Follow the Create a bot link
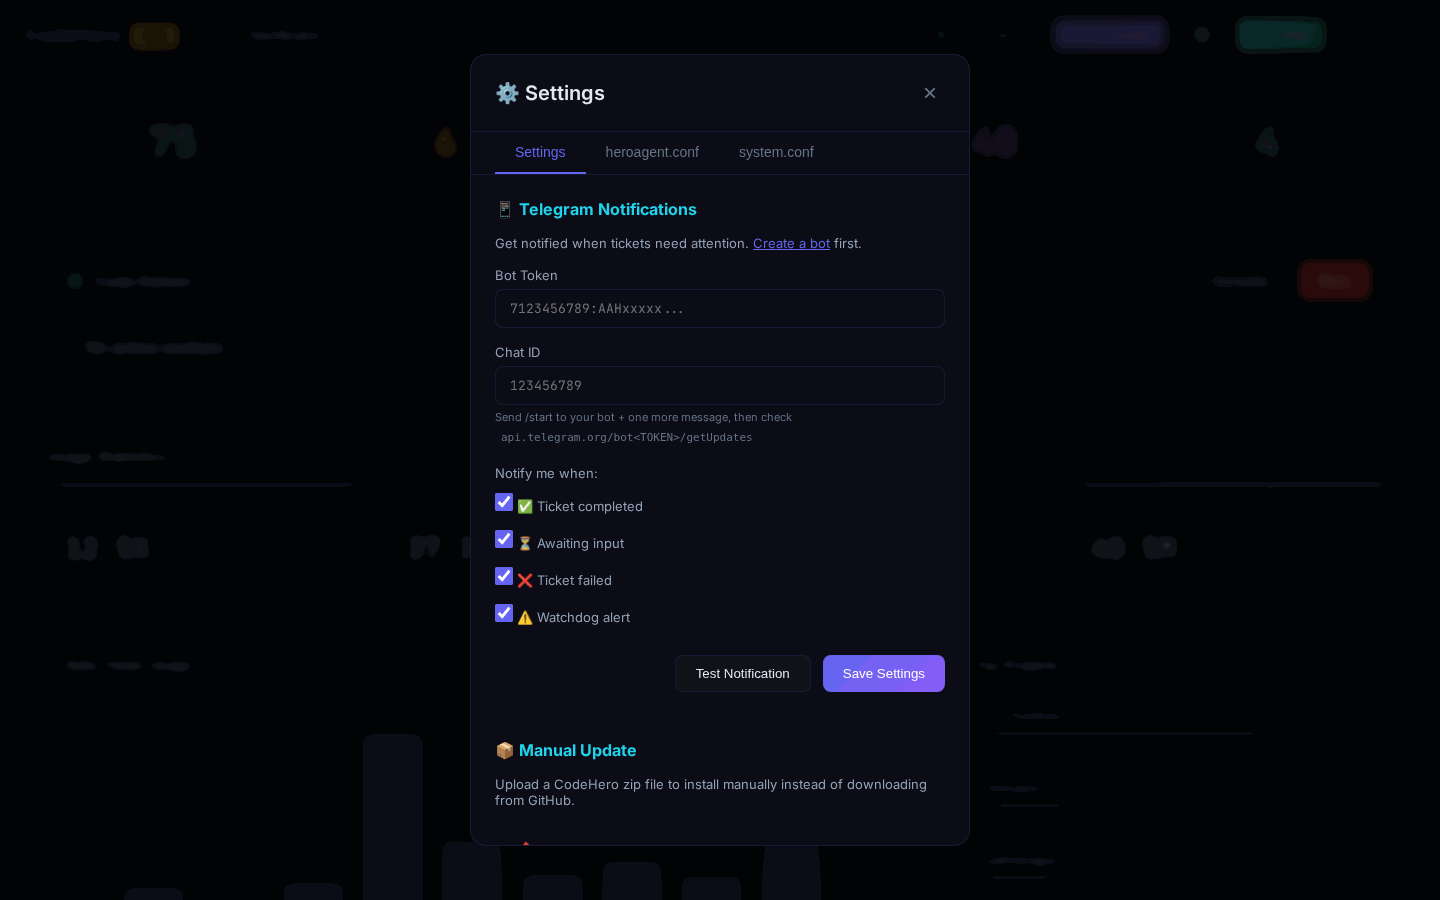This screenshot has width=1440, height=900. [x=791, y=243]
